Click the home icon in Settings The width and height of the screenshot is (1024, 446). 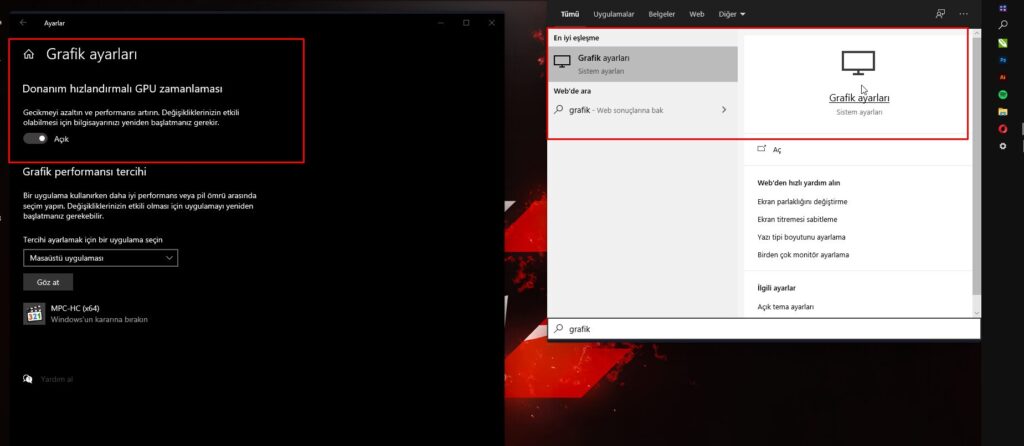point(28,55)
